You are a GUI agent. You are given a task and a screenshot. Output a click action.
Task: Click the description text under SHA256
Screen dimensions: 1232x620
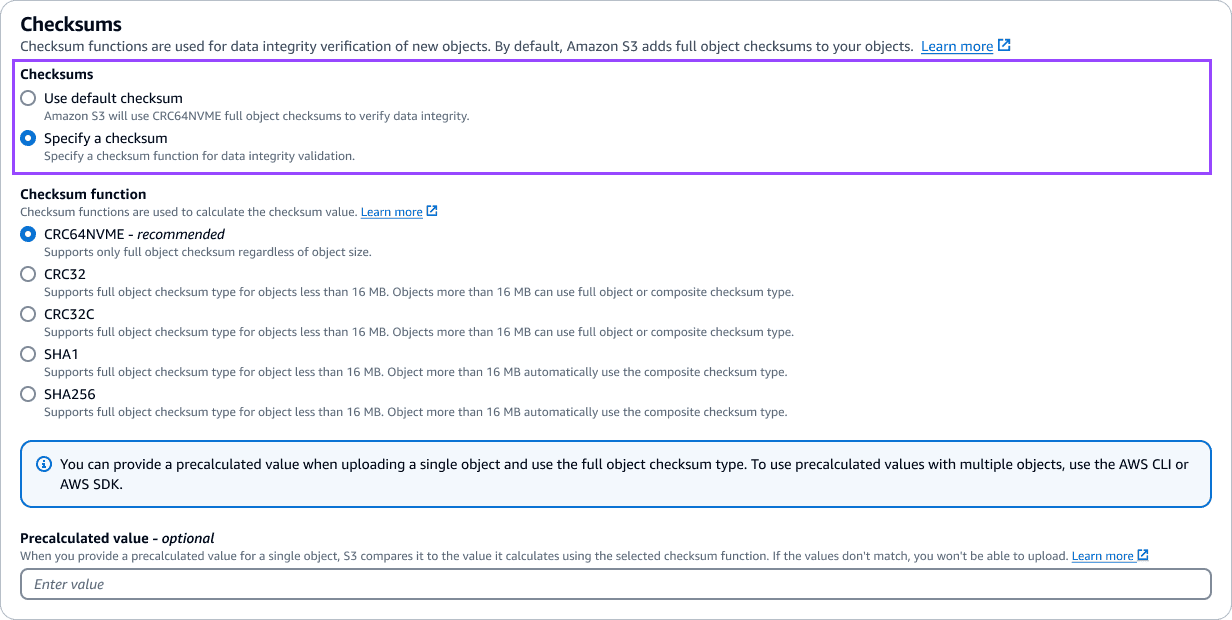click(415, 412)
